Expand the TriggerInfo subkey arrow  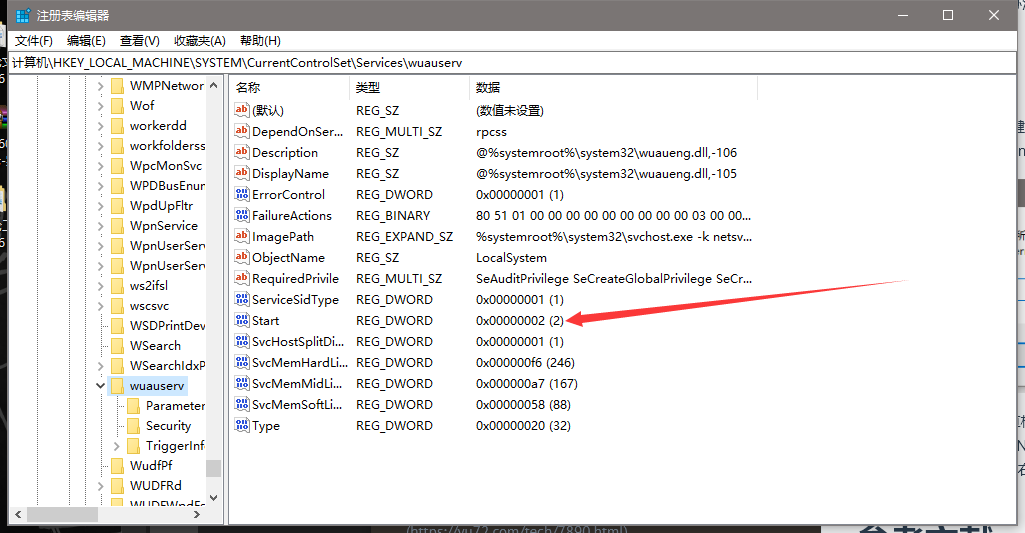[x=116, y=446]
